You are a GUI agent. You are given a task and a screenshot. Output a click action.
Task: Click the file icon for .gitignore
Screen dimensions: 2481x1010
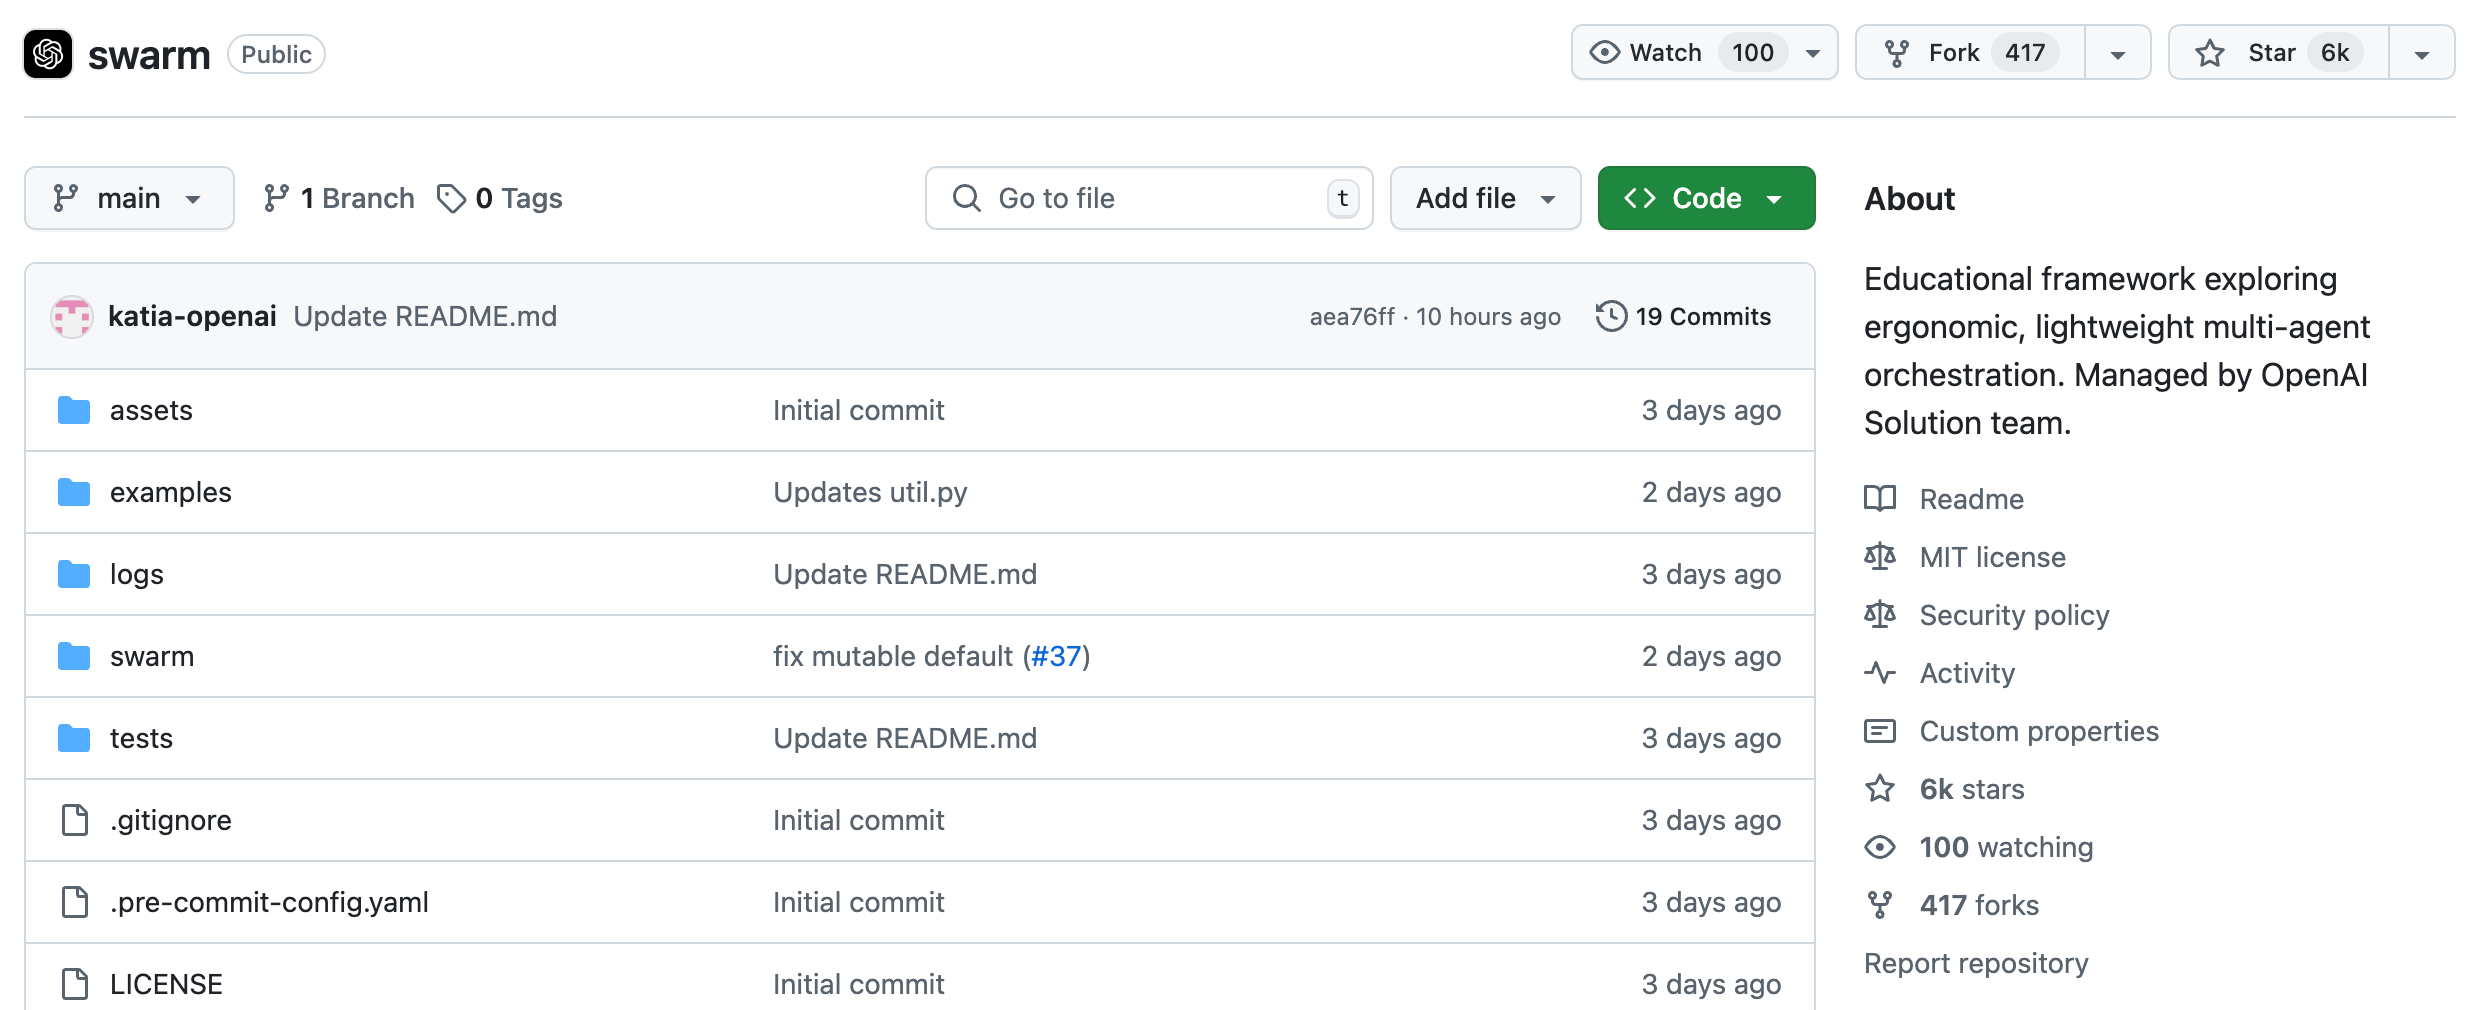[x=75, y=820]
